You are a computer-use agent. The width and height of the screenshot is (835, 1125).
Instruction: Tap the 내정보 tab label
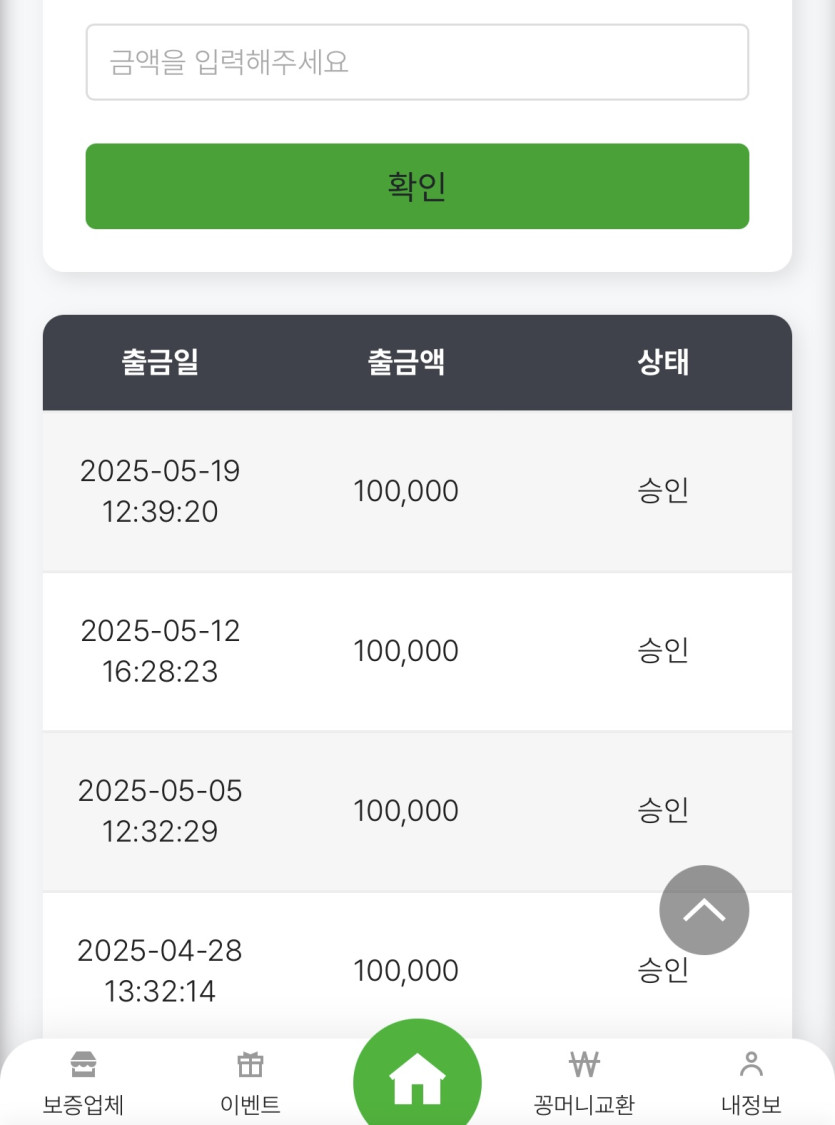(751, 1105)
